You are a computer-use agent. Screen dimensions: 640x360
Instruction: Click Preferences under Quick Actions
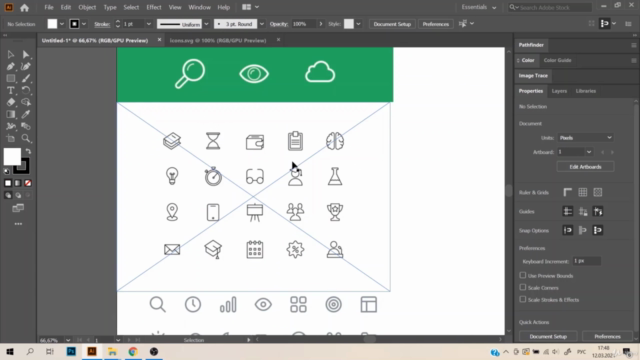[x=607, y=336]
